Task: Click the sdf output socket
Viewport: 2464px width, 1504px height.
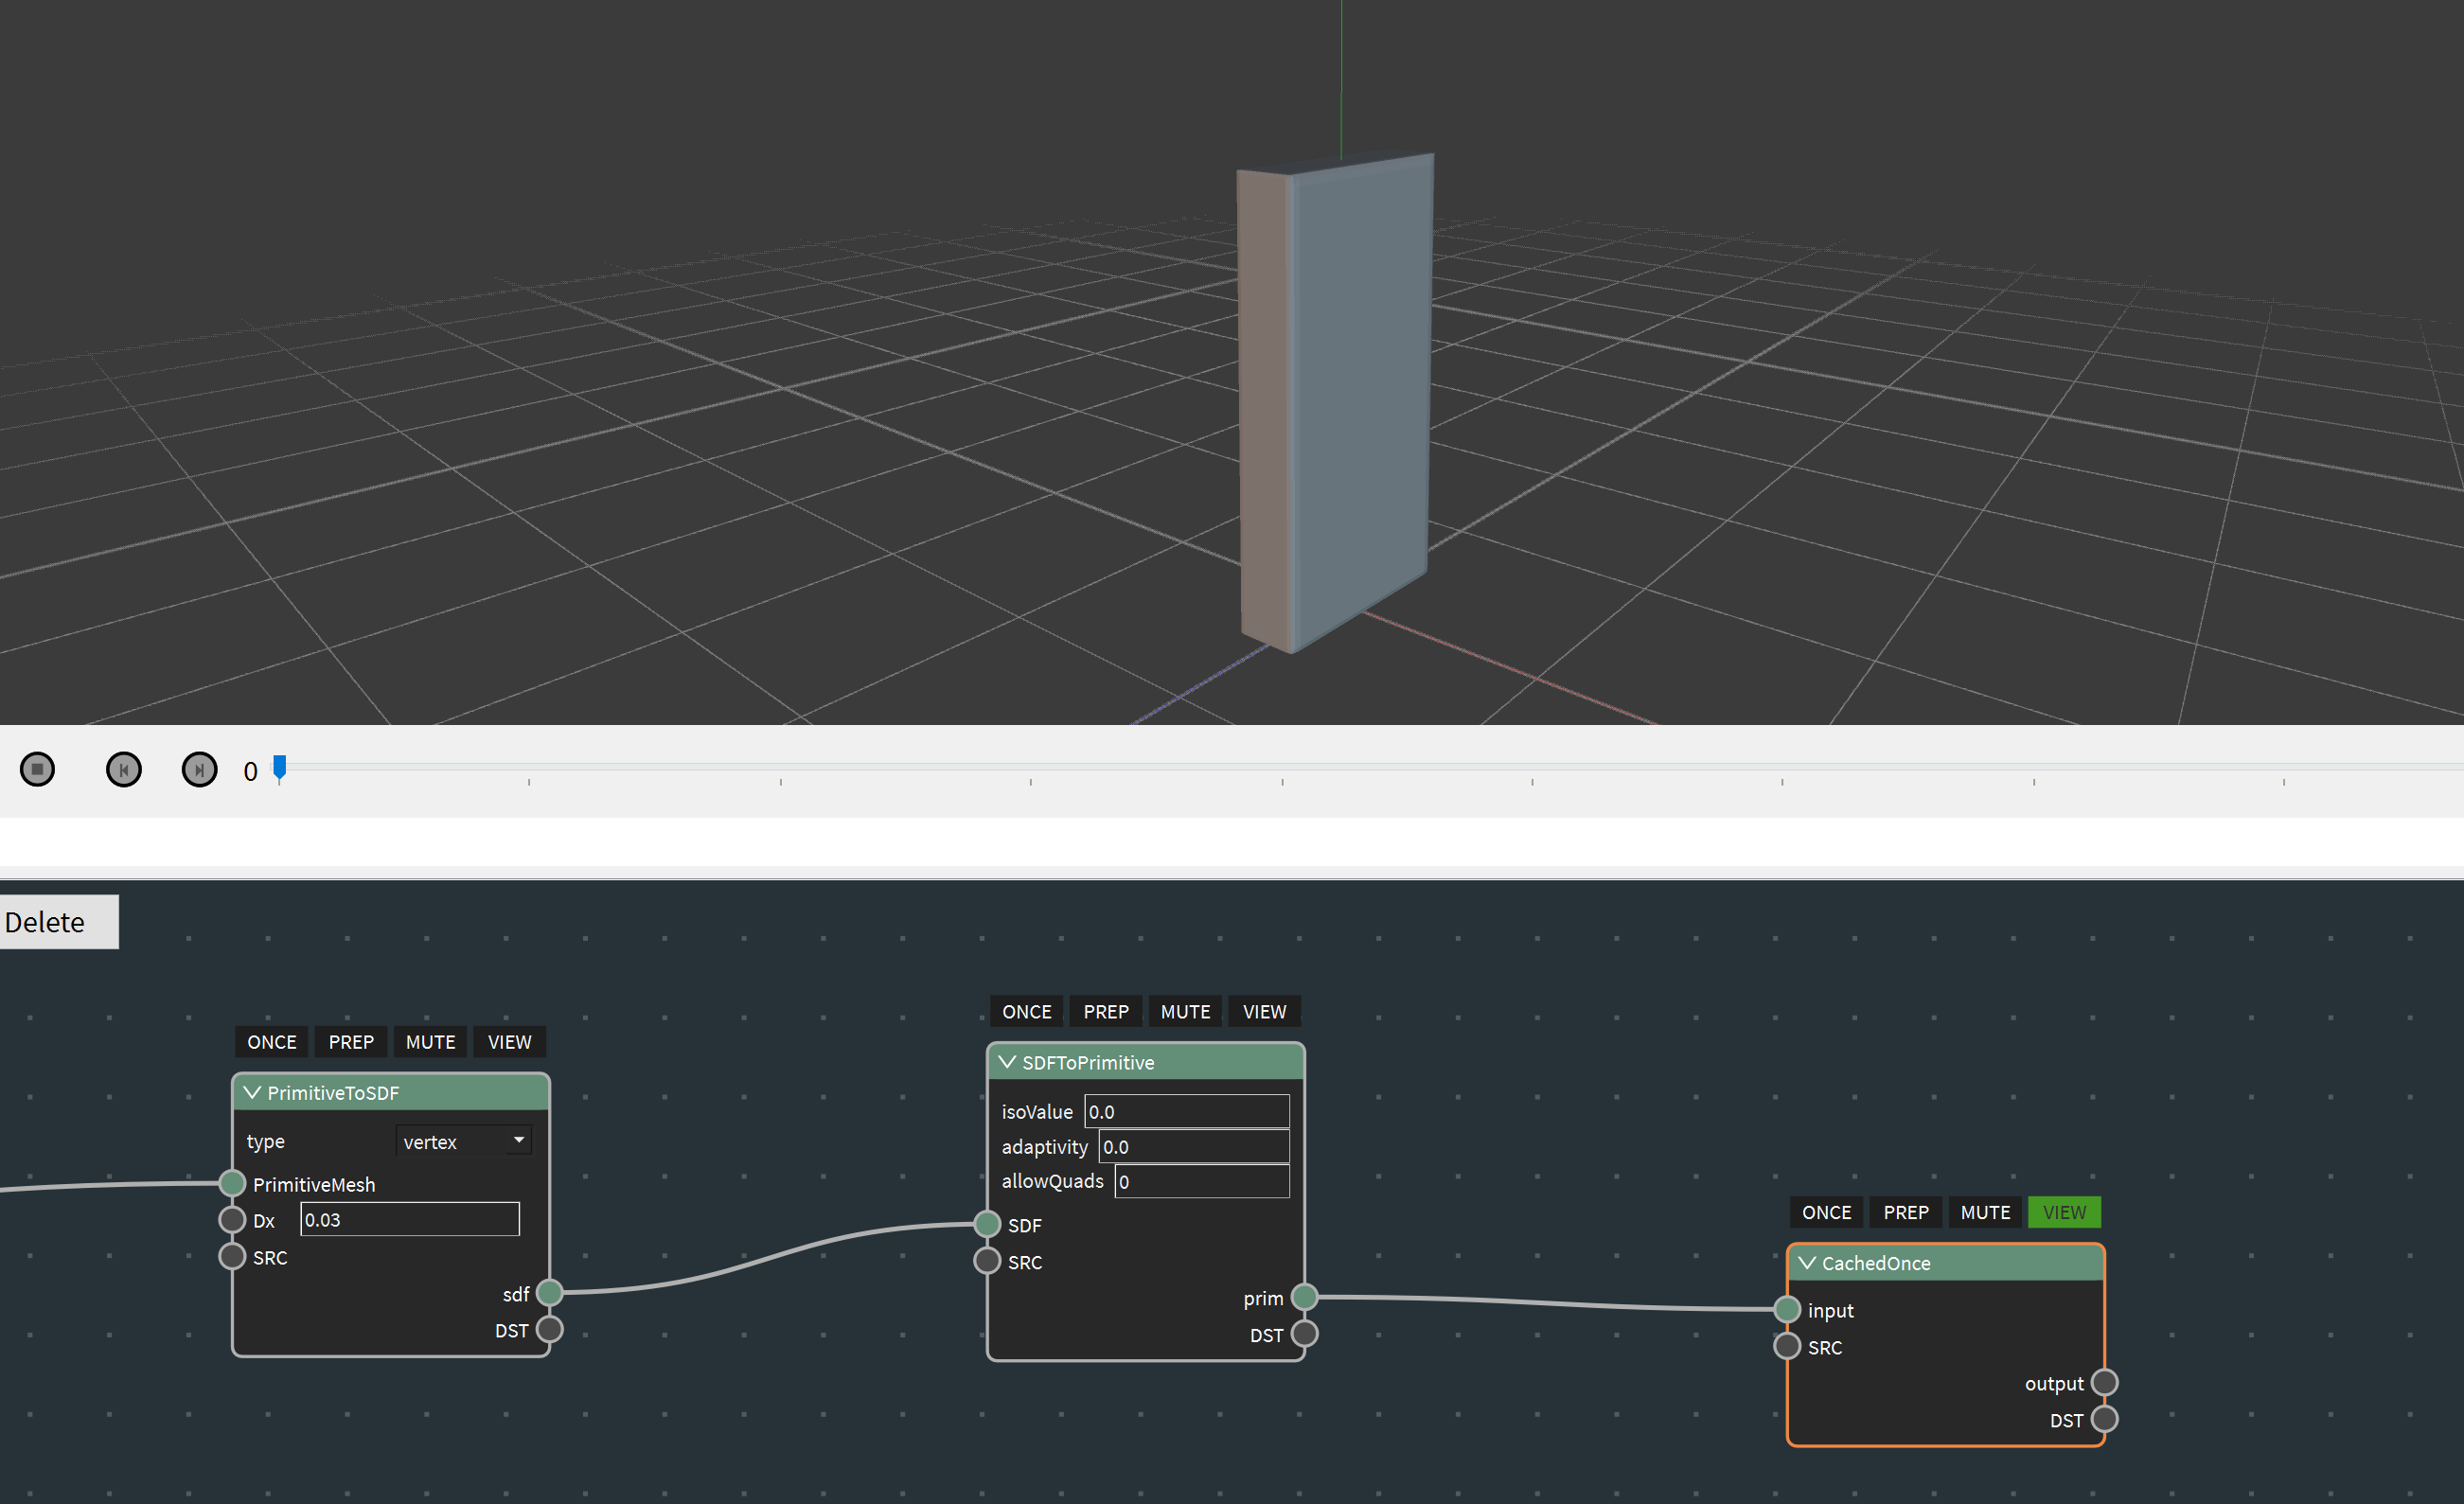Action: (549, 1293)
